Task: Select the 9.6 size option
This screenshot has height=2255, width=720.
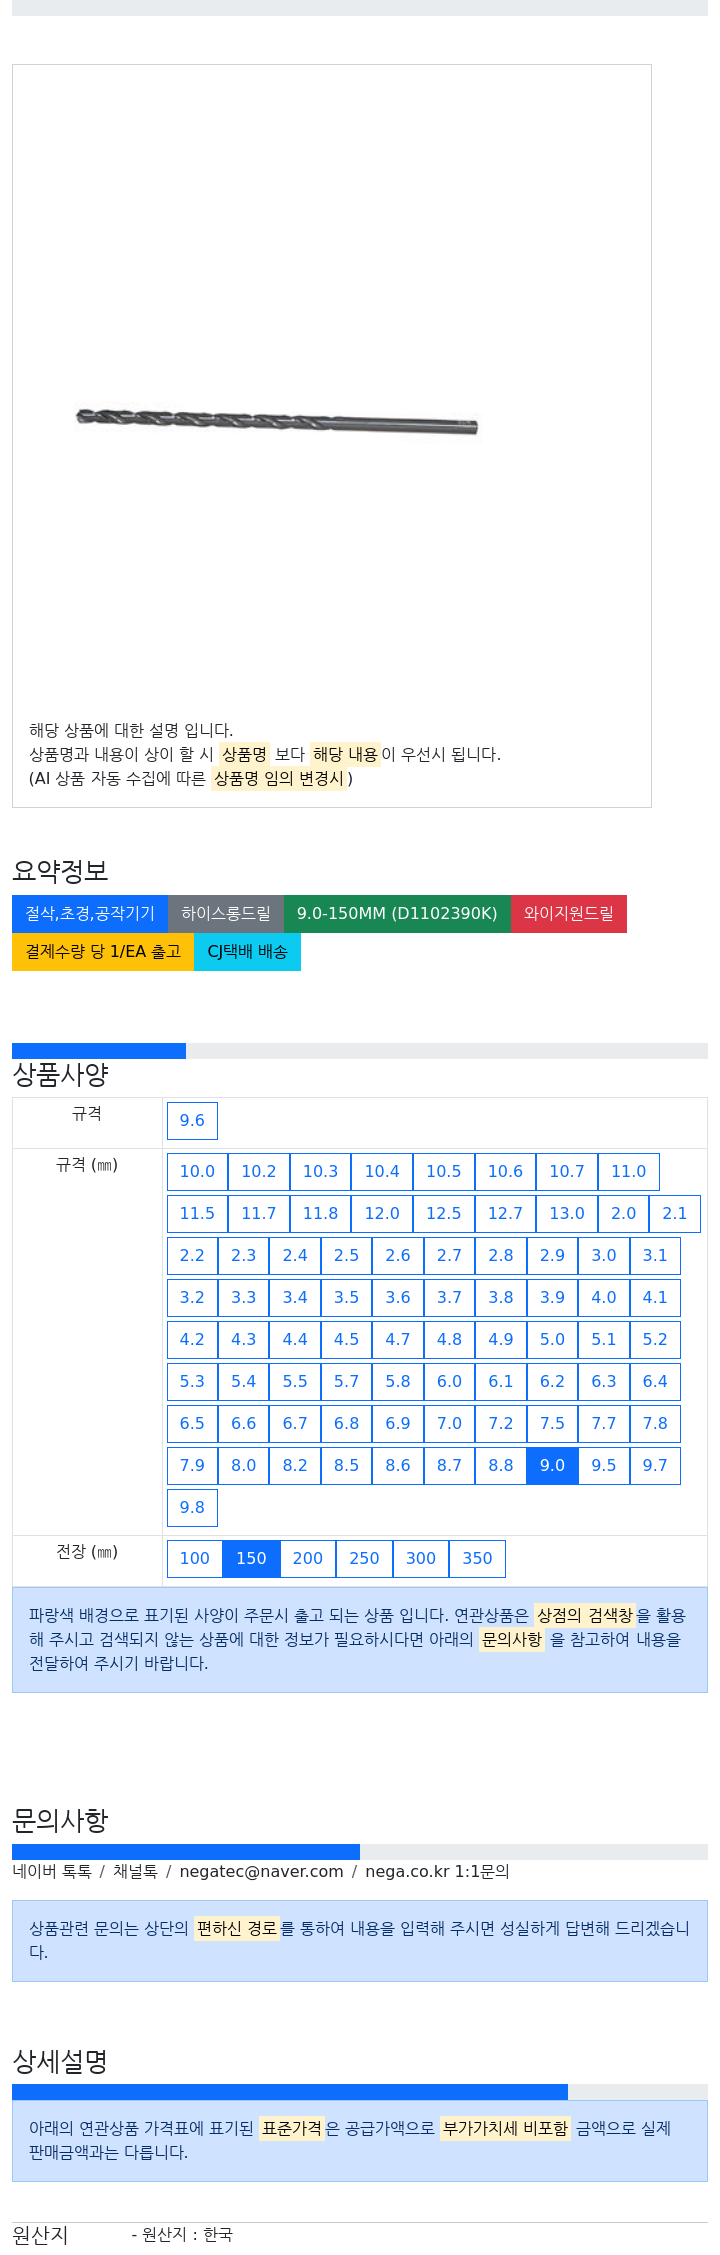Action: coord(192,1121)
